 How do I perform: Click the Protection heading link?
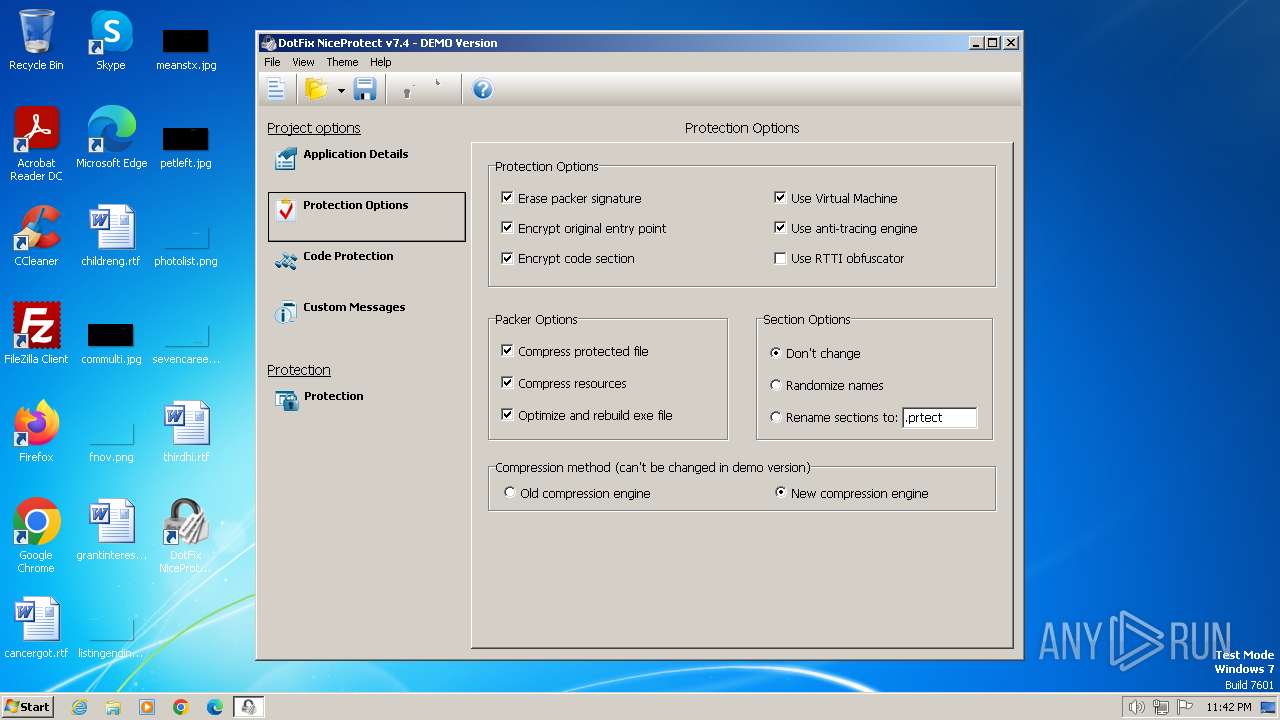(x=298, y=370)
